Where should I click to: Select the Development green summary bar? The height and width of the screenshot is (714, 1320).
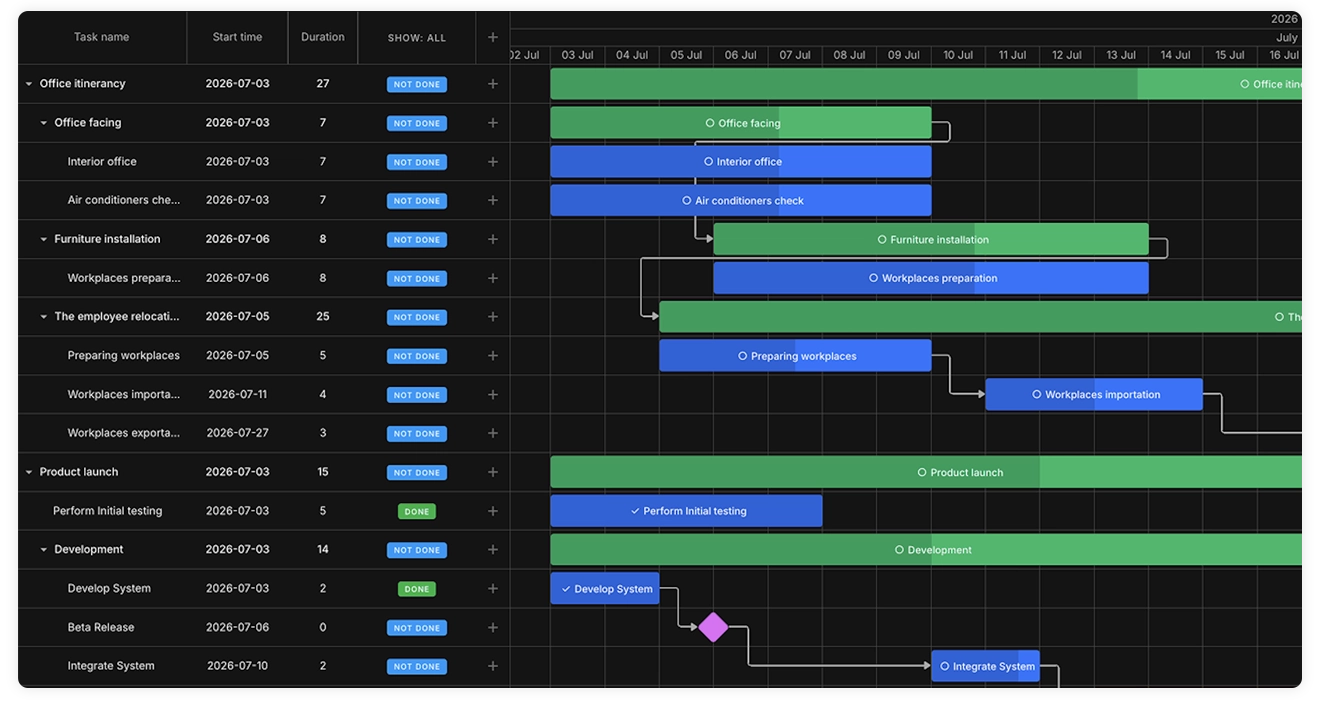point(926,549)
